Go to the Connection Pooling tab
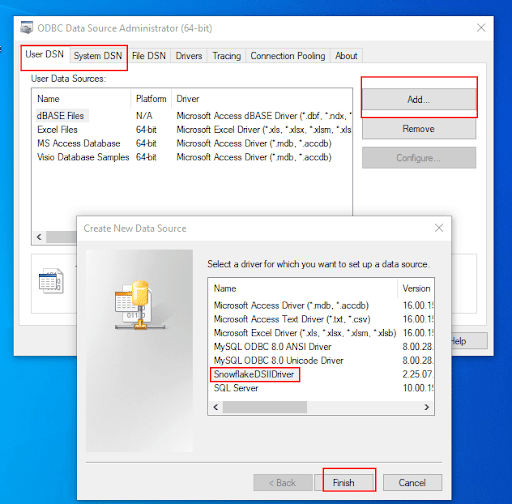The image size is (512, 504). point(288,56)
